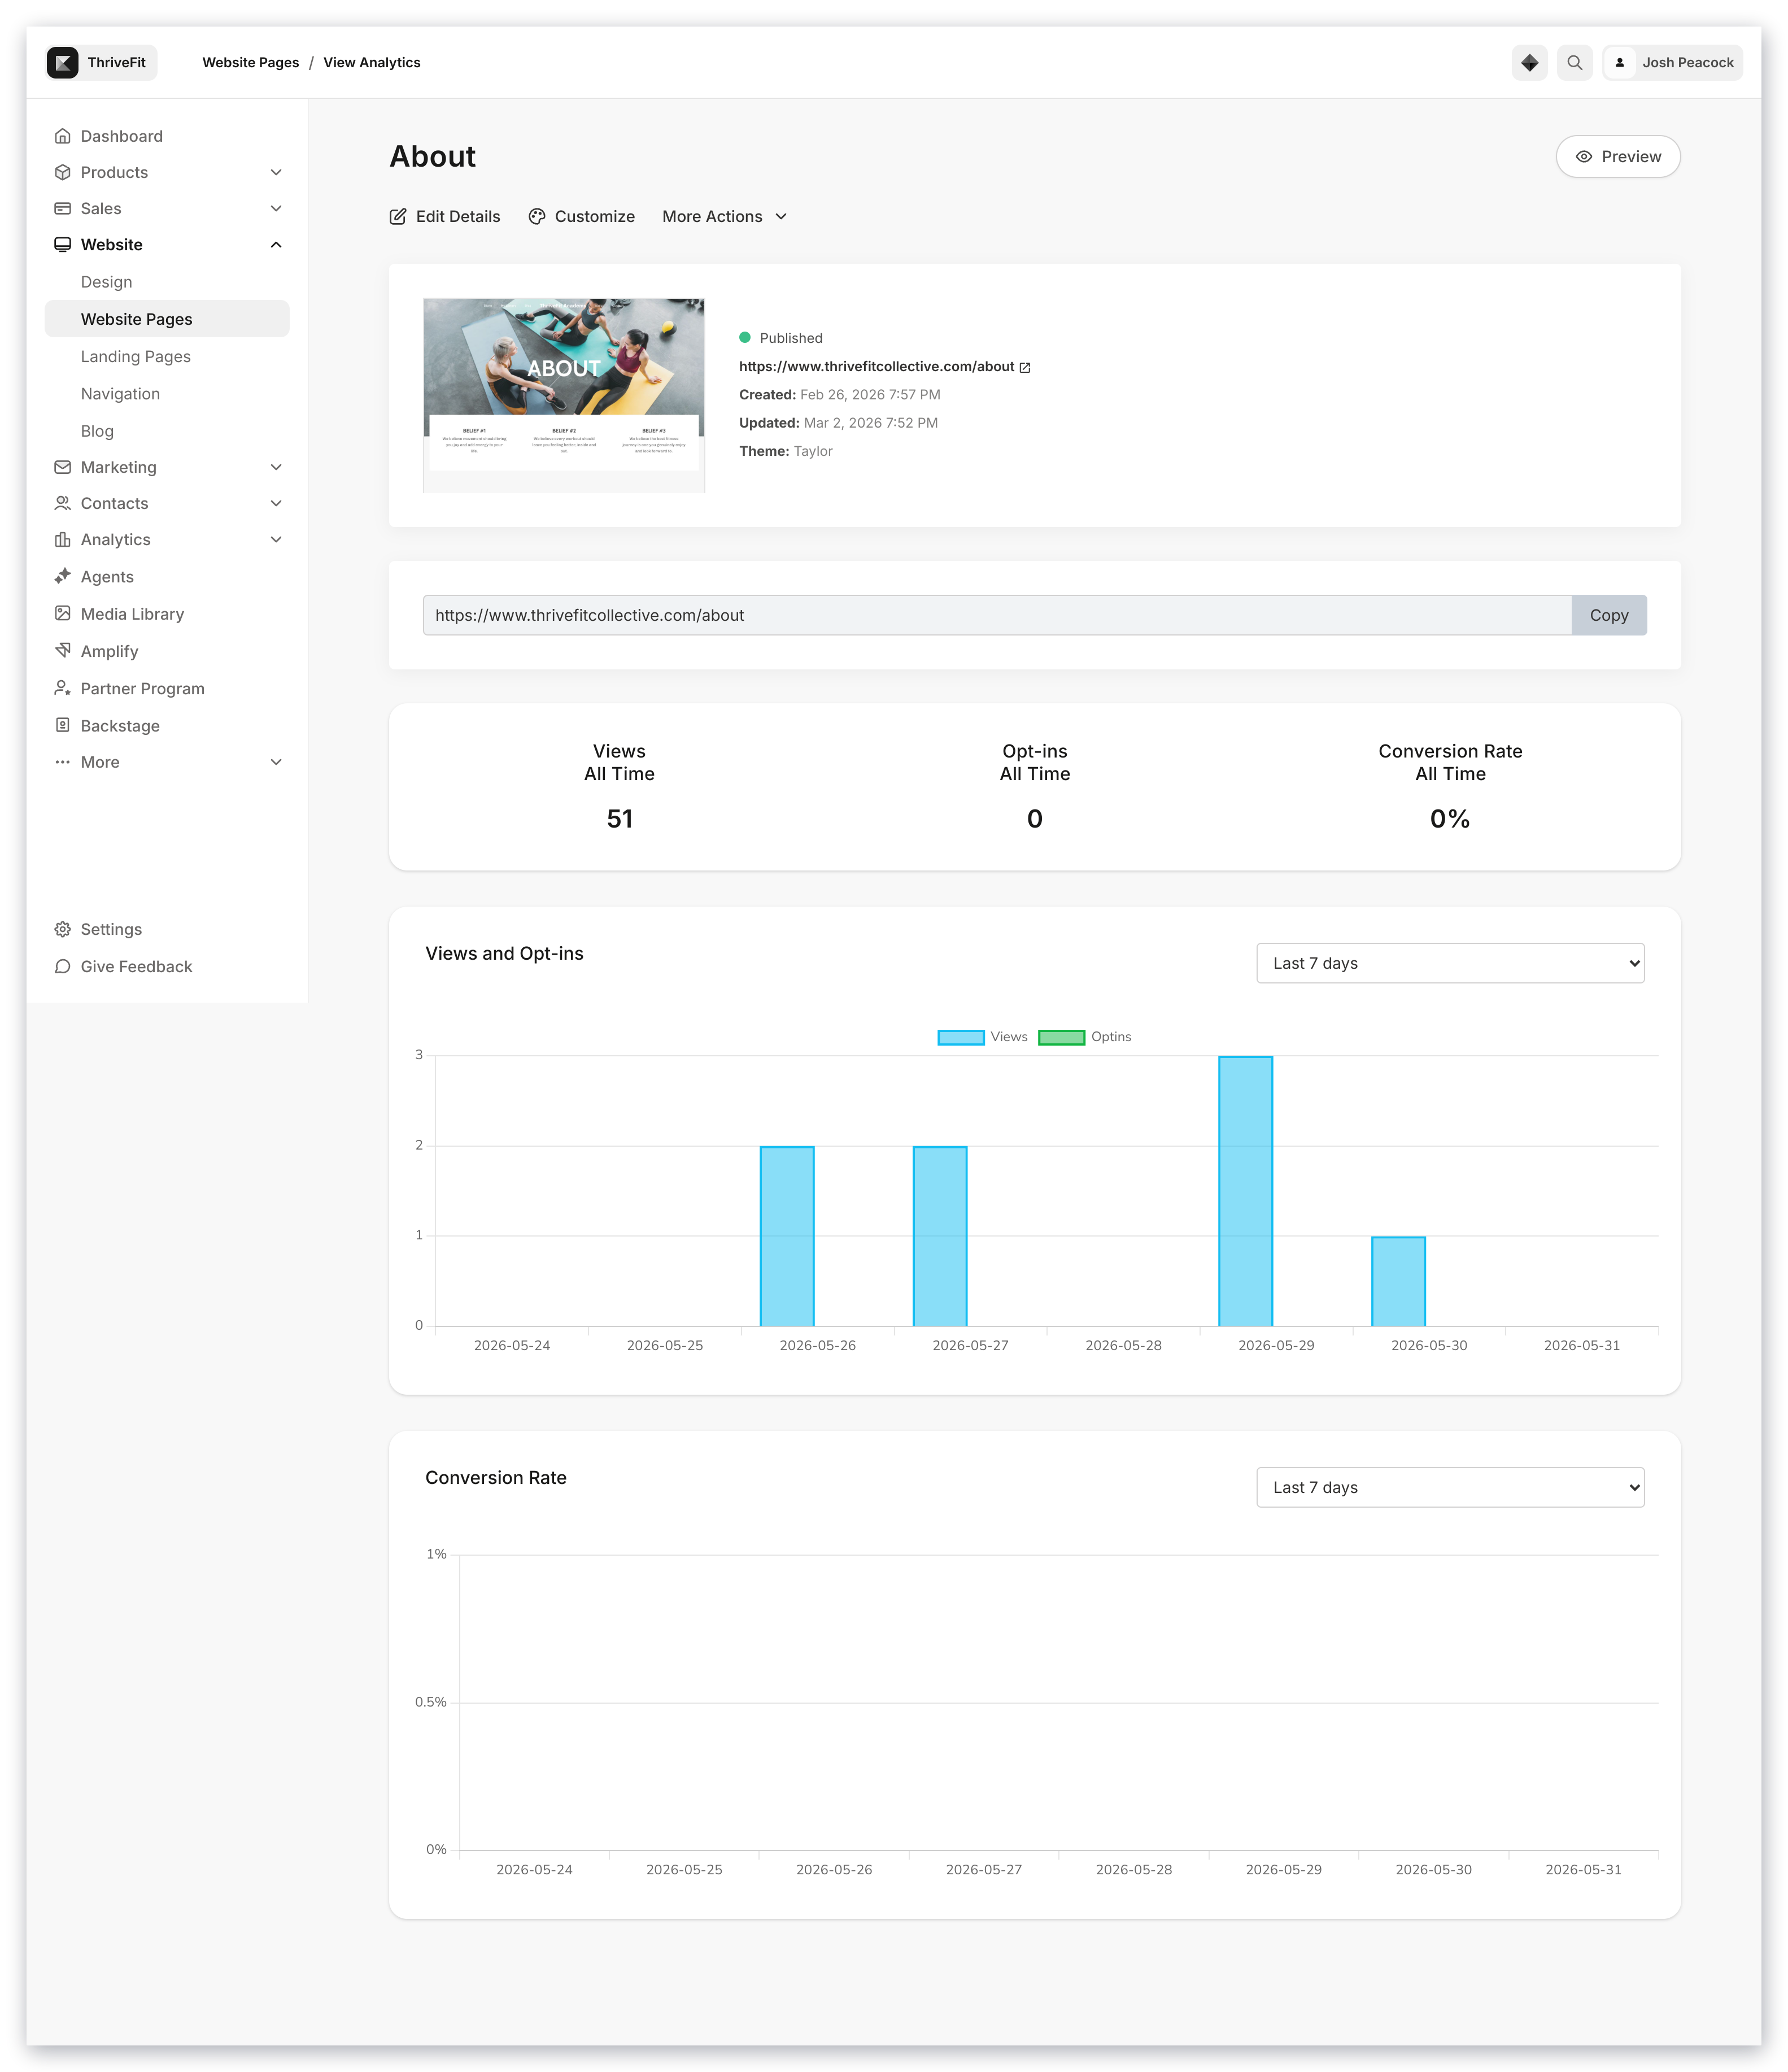Click the ThriveFit logo icon
Viewport: 1788px width, 2072px height.
(62, 62)
